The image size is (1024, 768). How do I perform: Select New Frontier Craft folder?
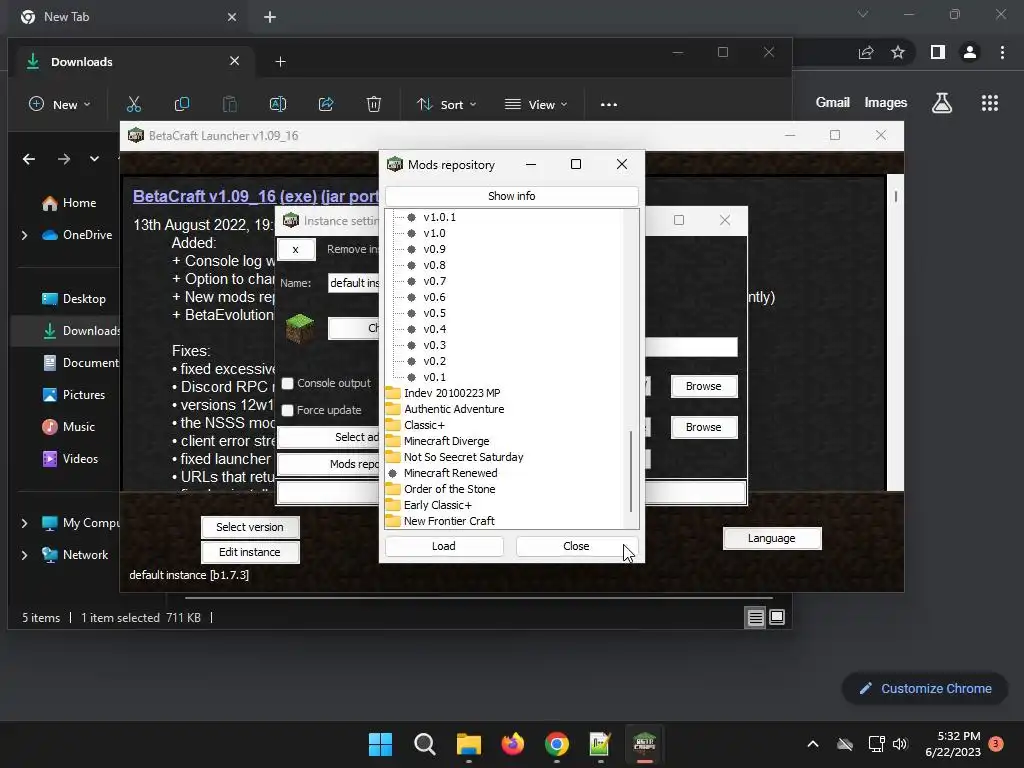point(449,521)
